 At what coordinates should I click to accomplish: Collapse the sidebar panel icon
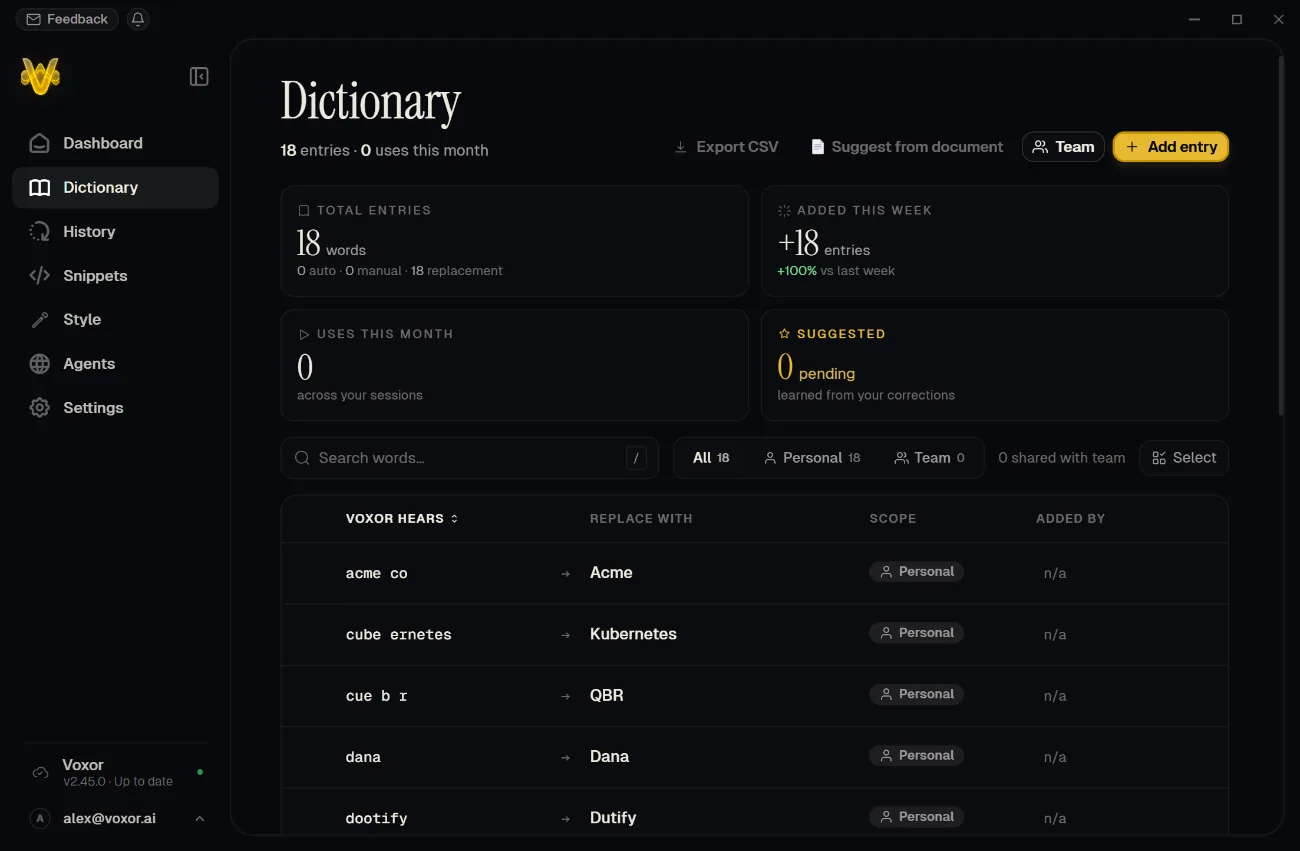coord(199,77)
